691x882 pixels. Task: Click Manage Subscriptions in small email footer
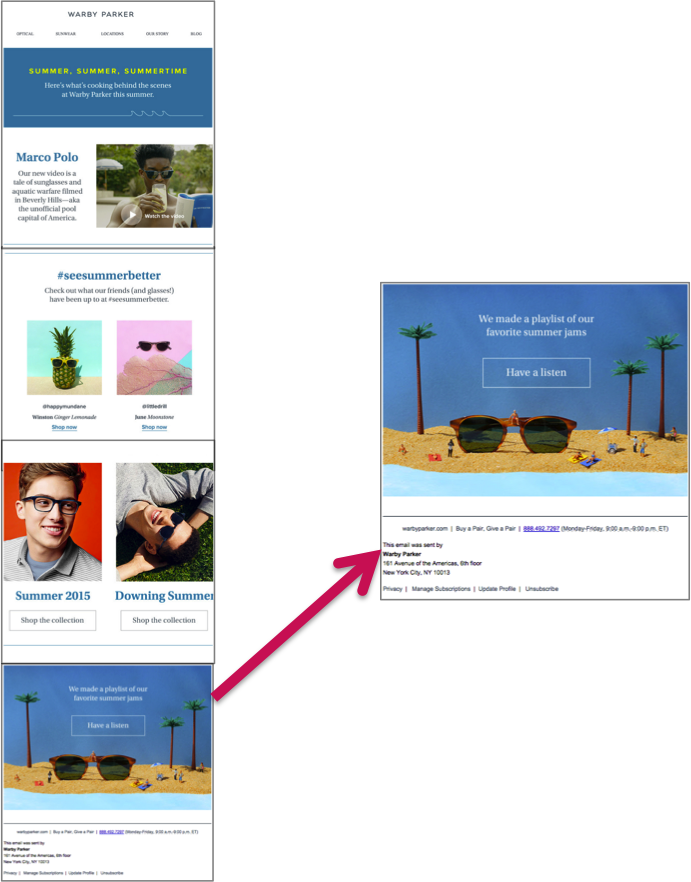(43, 873)
